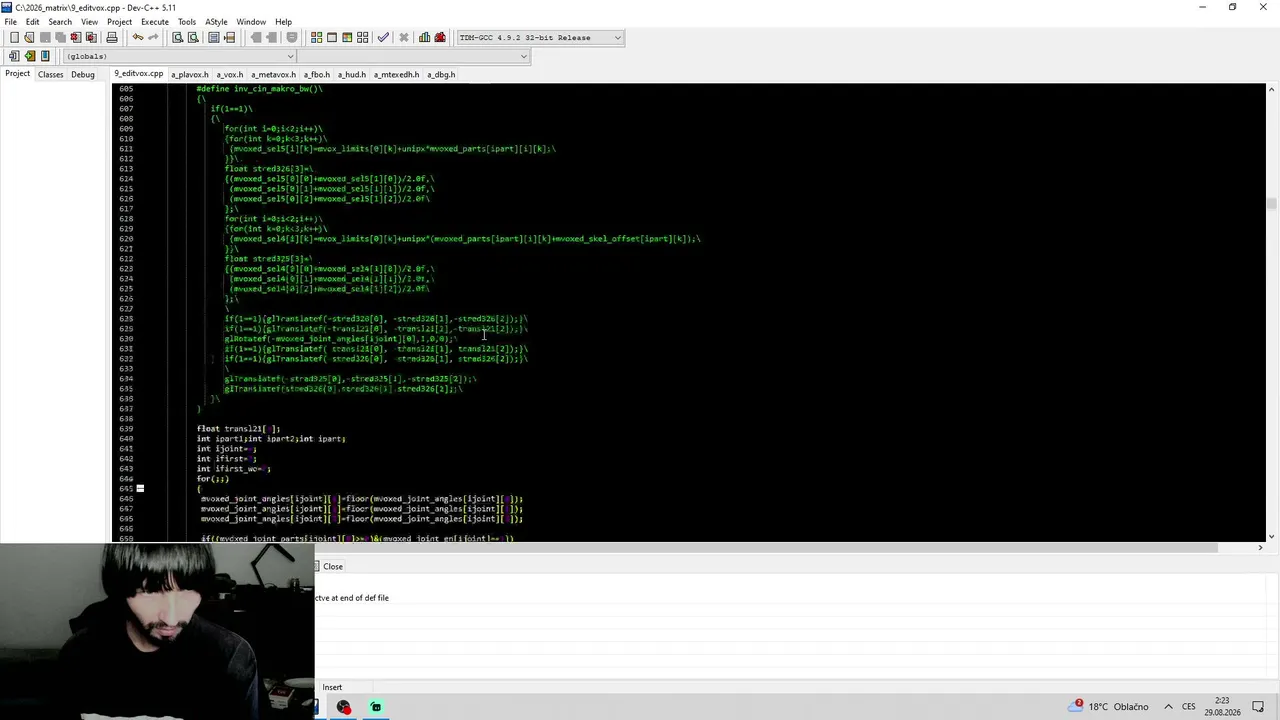Viewport: 1280px width, 720px height.
Task: Click the 'float transl21' declaration line
Action: [x=238, y=429]
